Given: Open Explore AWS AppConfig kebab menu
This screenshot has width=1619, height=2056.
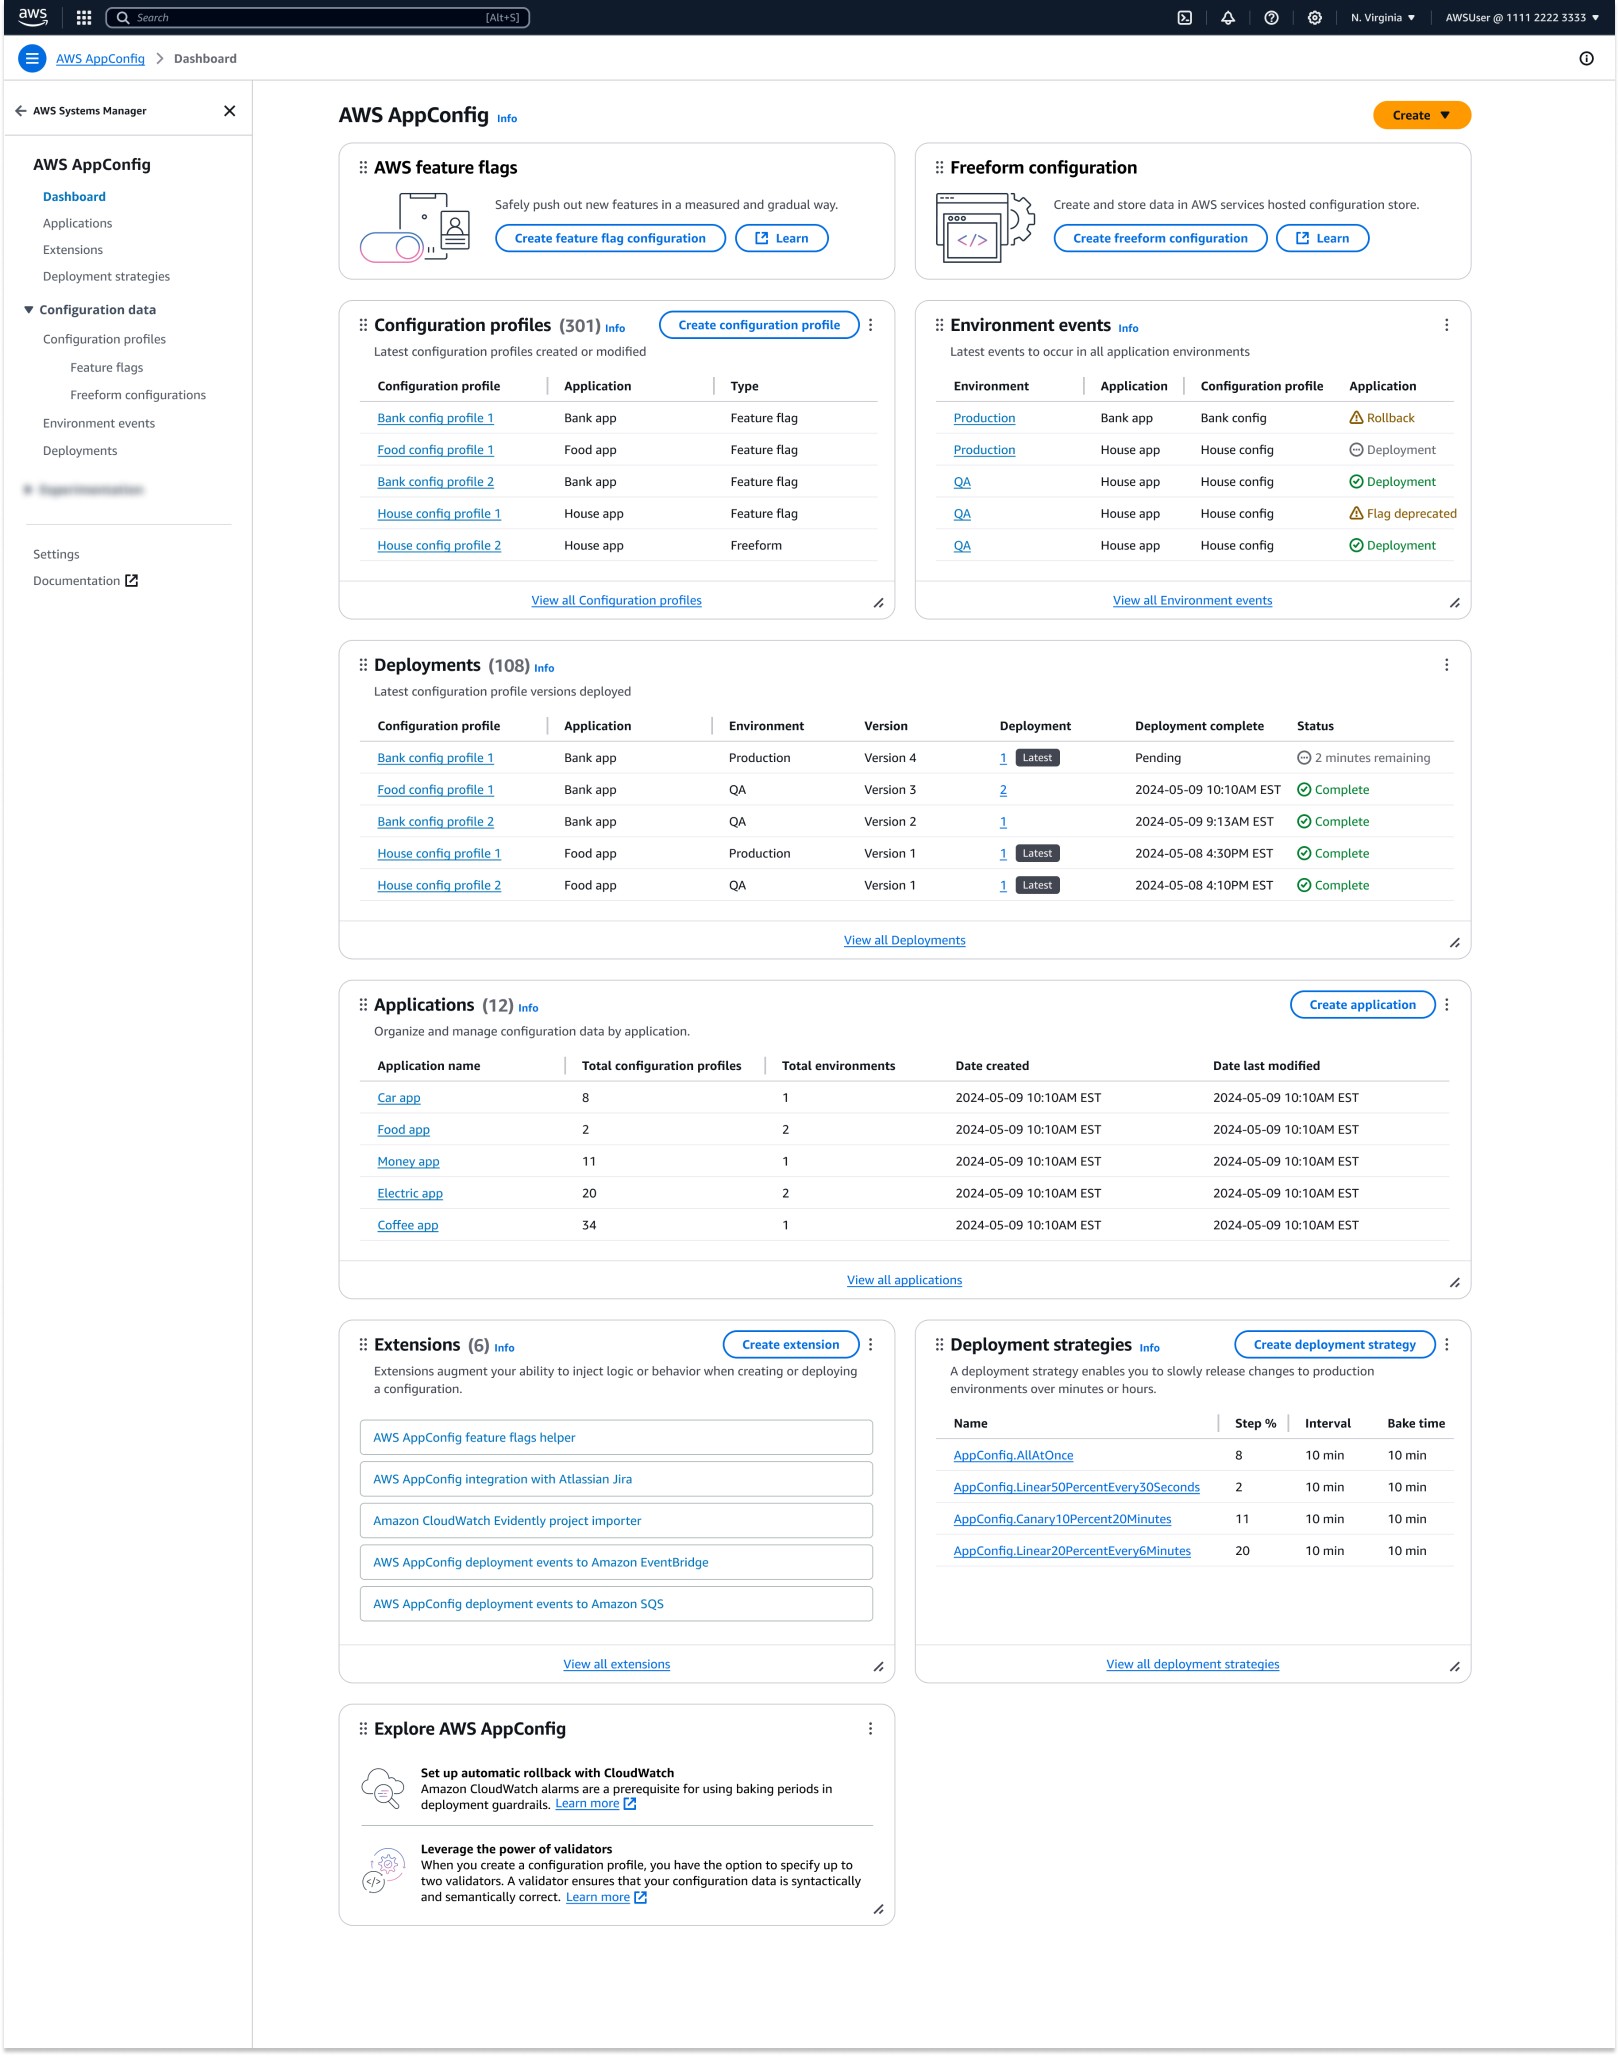Looking at the screenshot, I should (871, 1729).
